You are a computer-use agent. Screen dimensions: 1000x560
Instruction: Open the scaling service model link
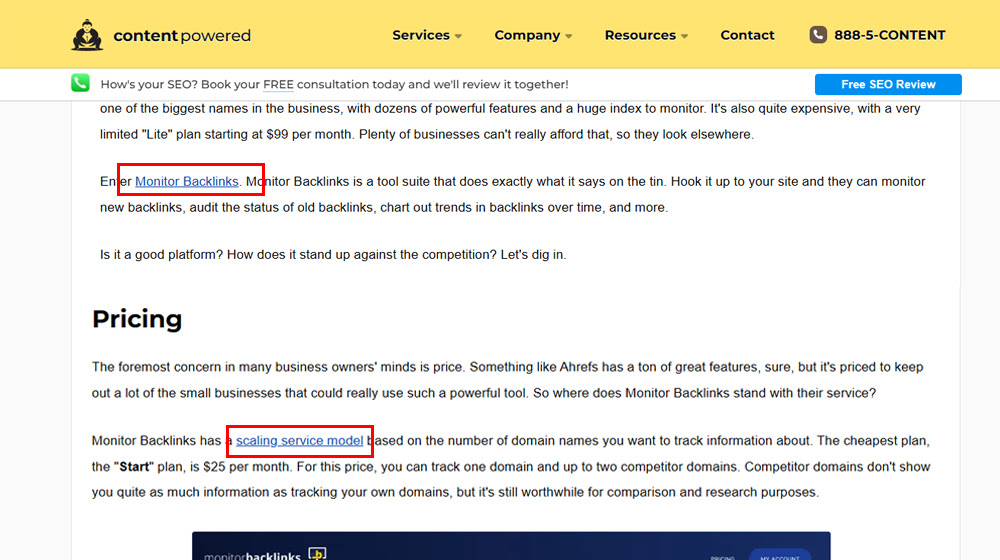click(x=299, y=441)
